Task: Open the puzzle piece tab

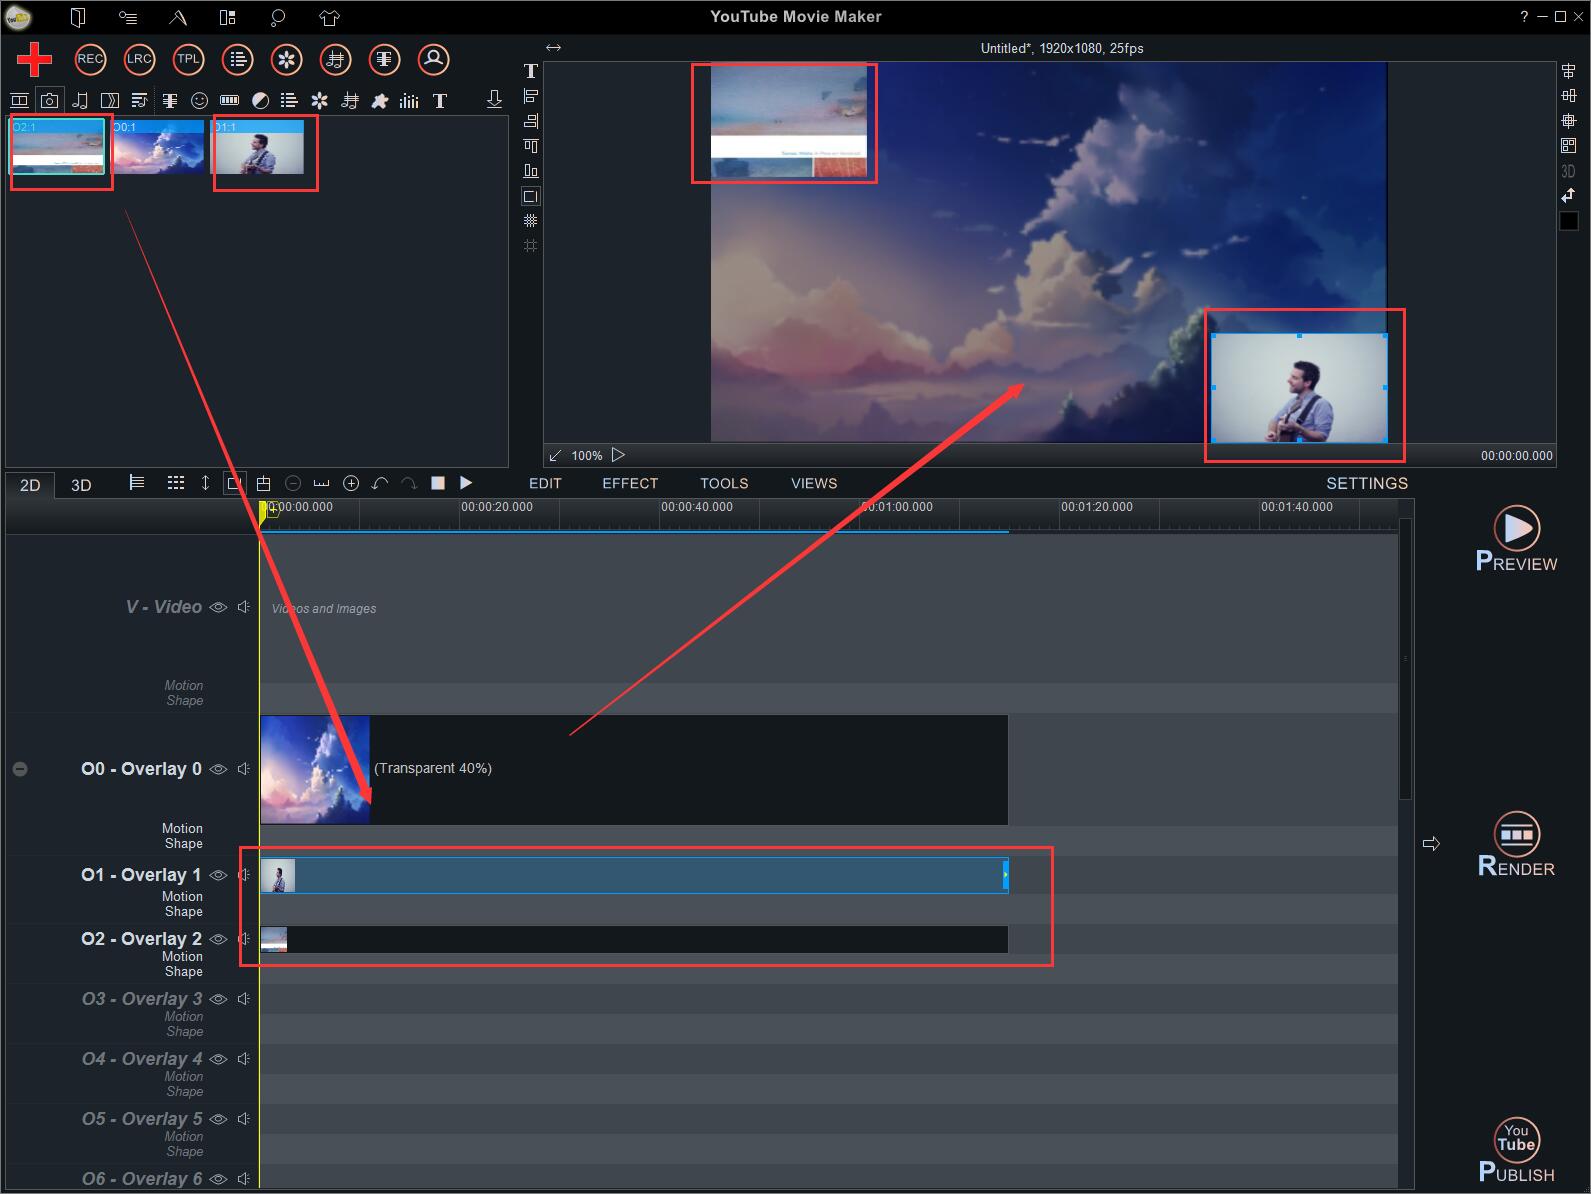Action: [x=380, y=100]
